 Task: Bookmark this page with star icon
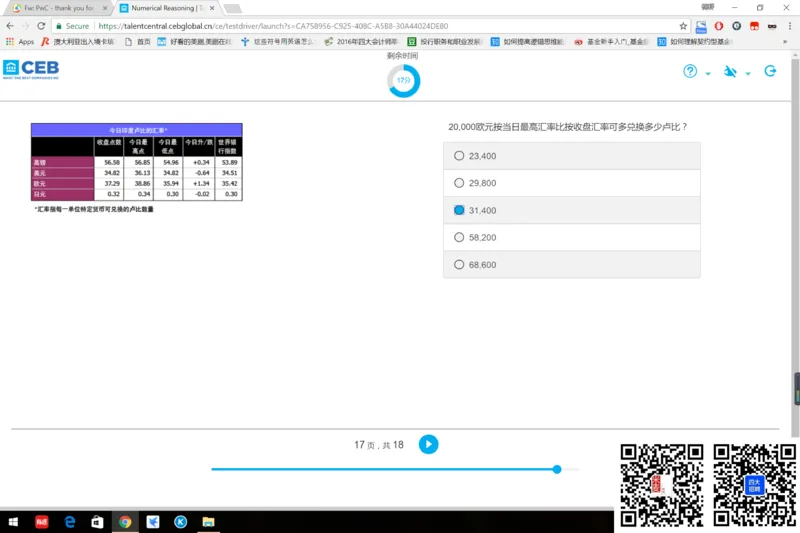pyautogui.click(x=683, y=26)
